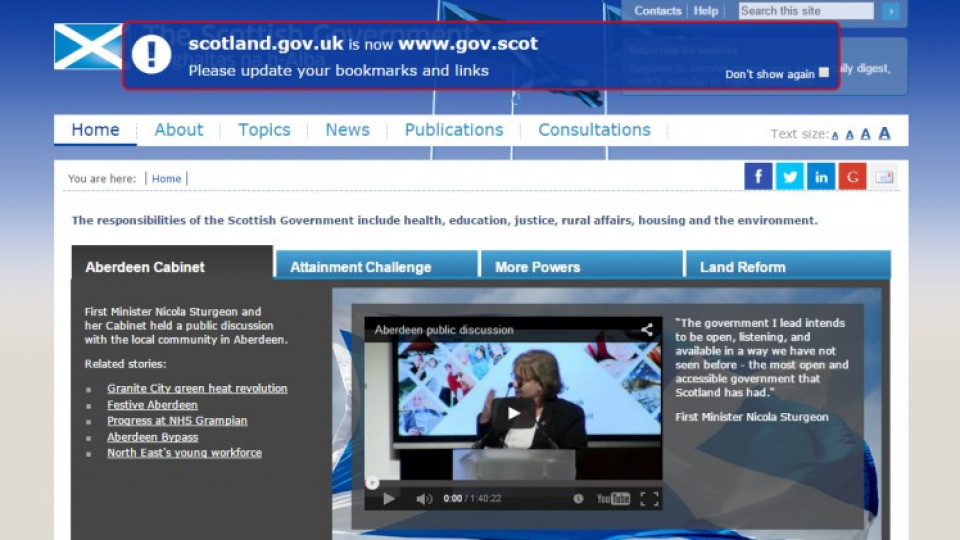Open the News navigation menu

(347, 130)
